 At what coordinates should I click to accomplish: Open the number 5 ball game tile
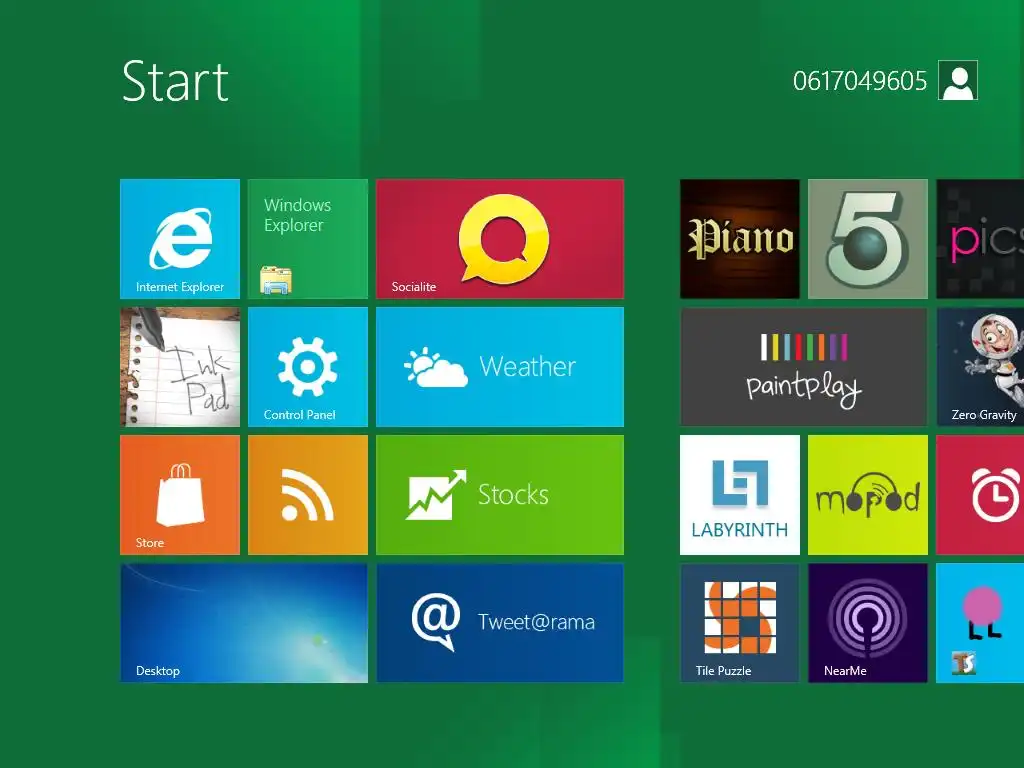coord(867,239)
